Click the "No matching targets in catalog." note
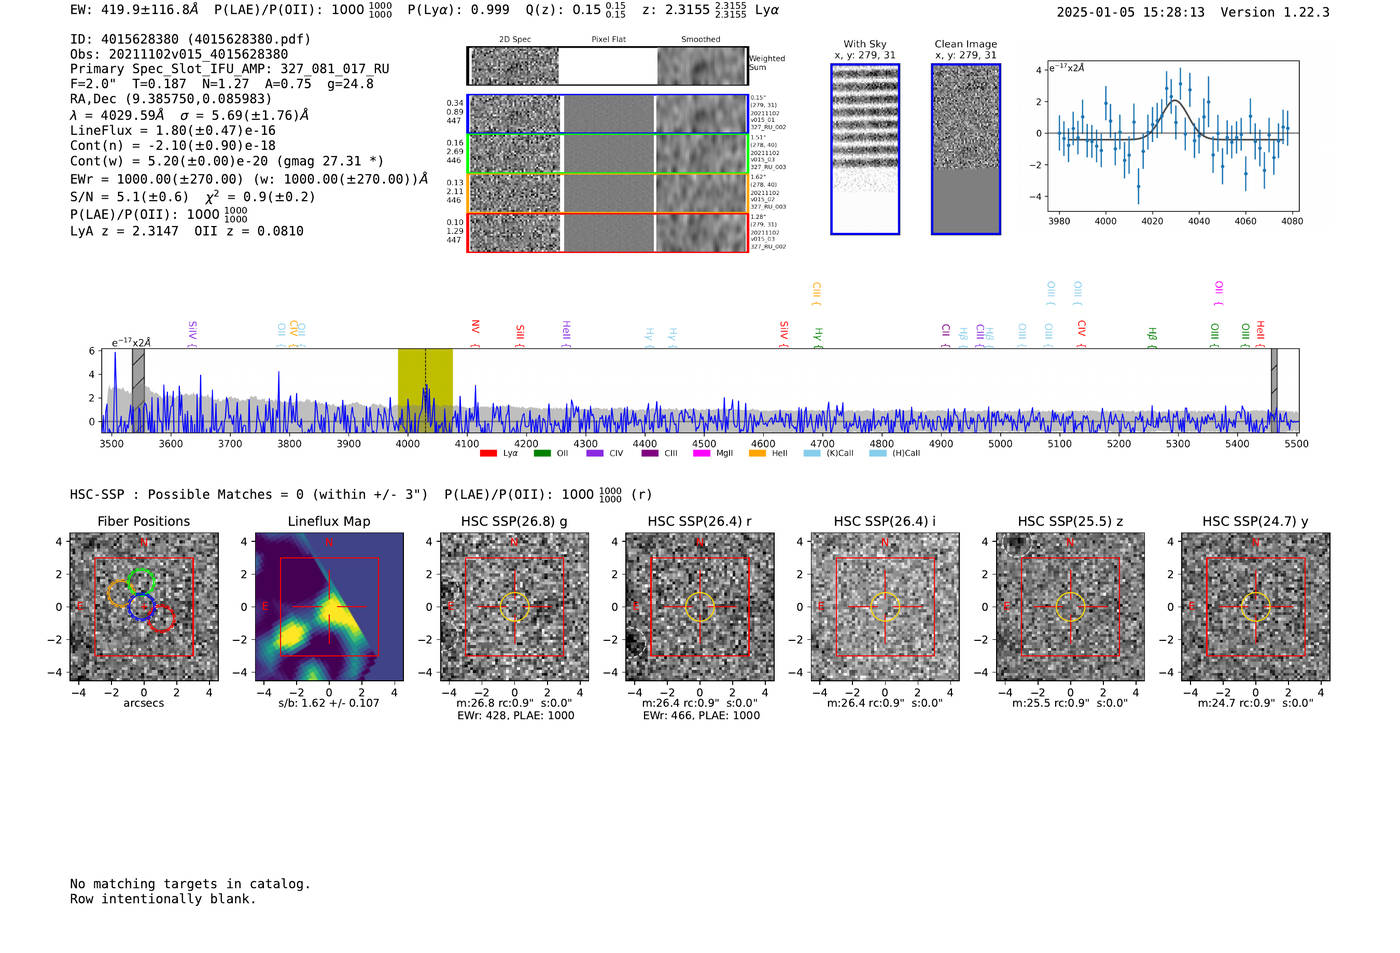 pos(190,884)
